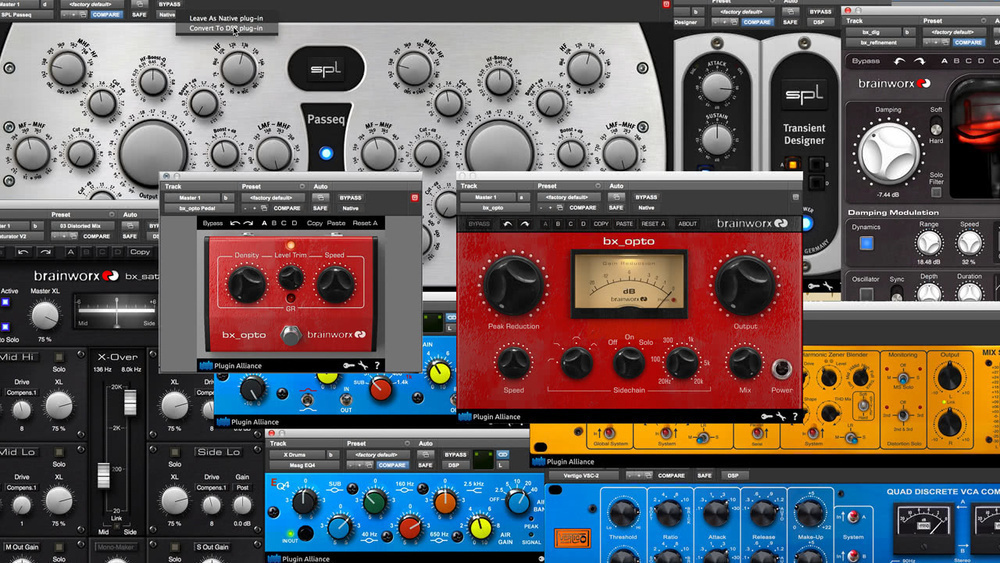Click undo arrow in bx_opto compressor toolbar
1000x563 pixels.
(508, 224)
